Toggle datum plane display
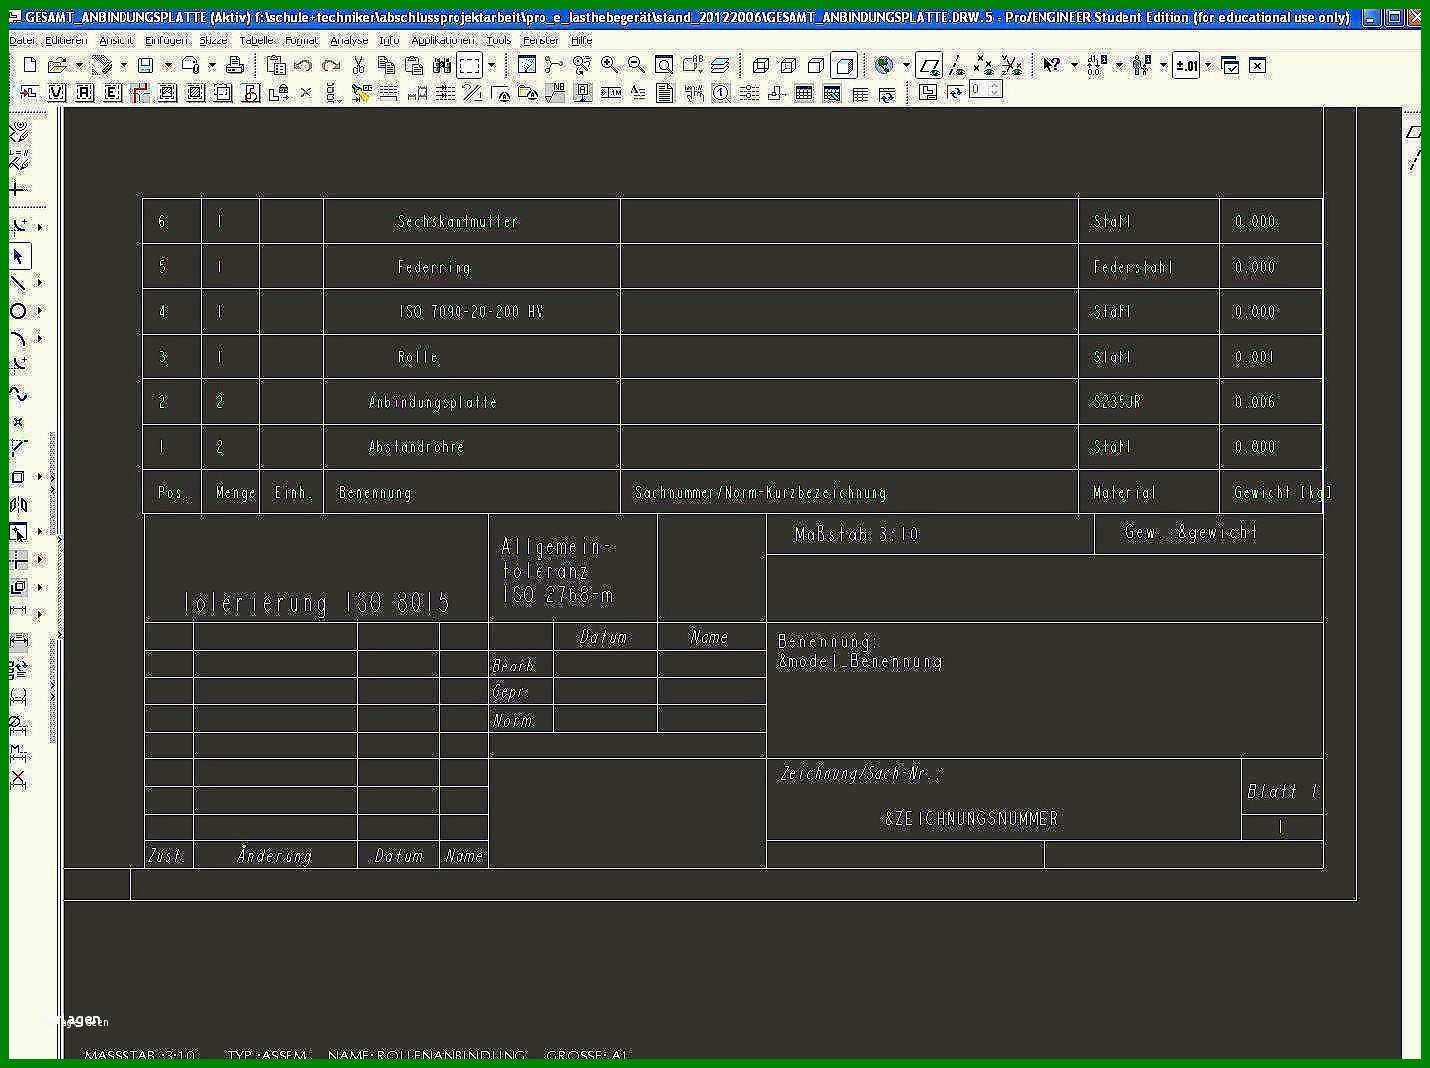 click(x=929, y=65)
